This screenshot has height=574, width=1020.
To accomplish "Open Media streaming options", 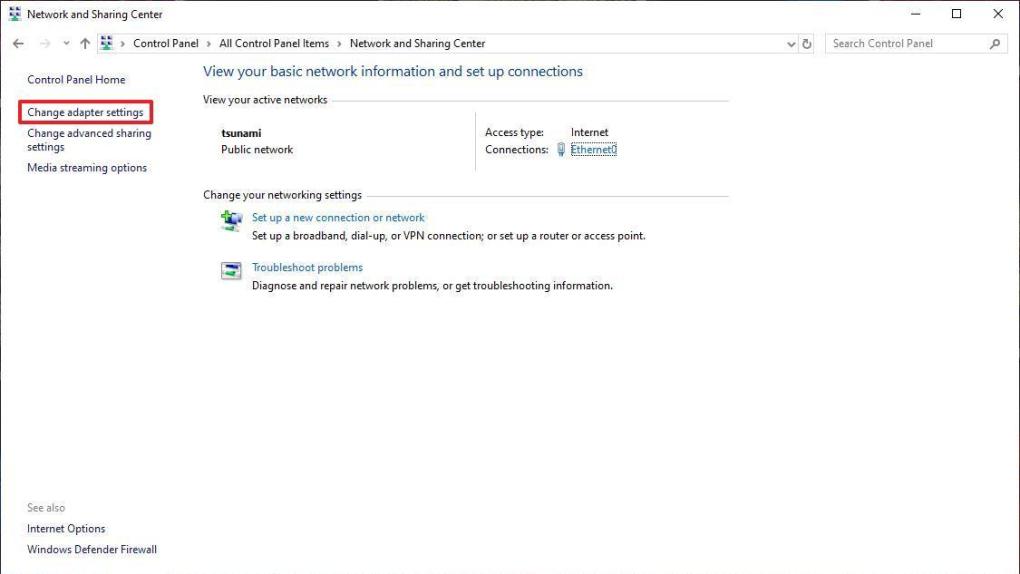I will [x=87, y=167].
